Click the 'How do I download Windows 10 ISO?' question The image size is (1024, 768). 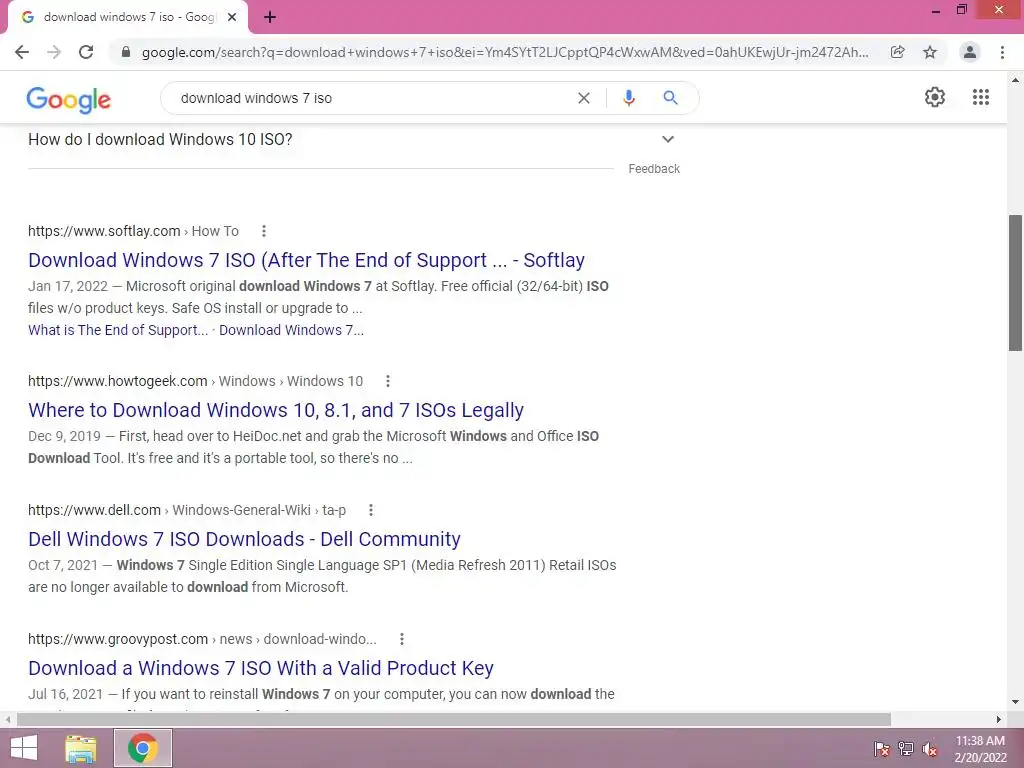tap(160, 139)
